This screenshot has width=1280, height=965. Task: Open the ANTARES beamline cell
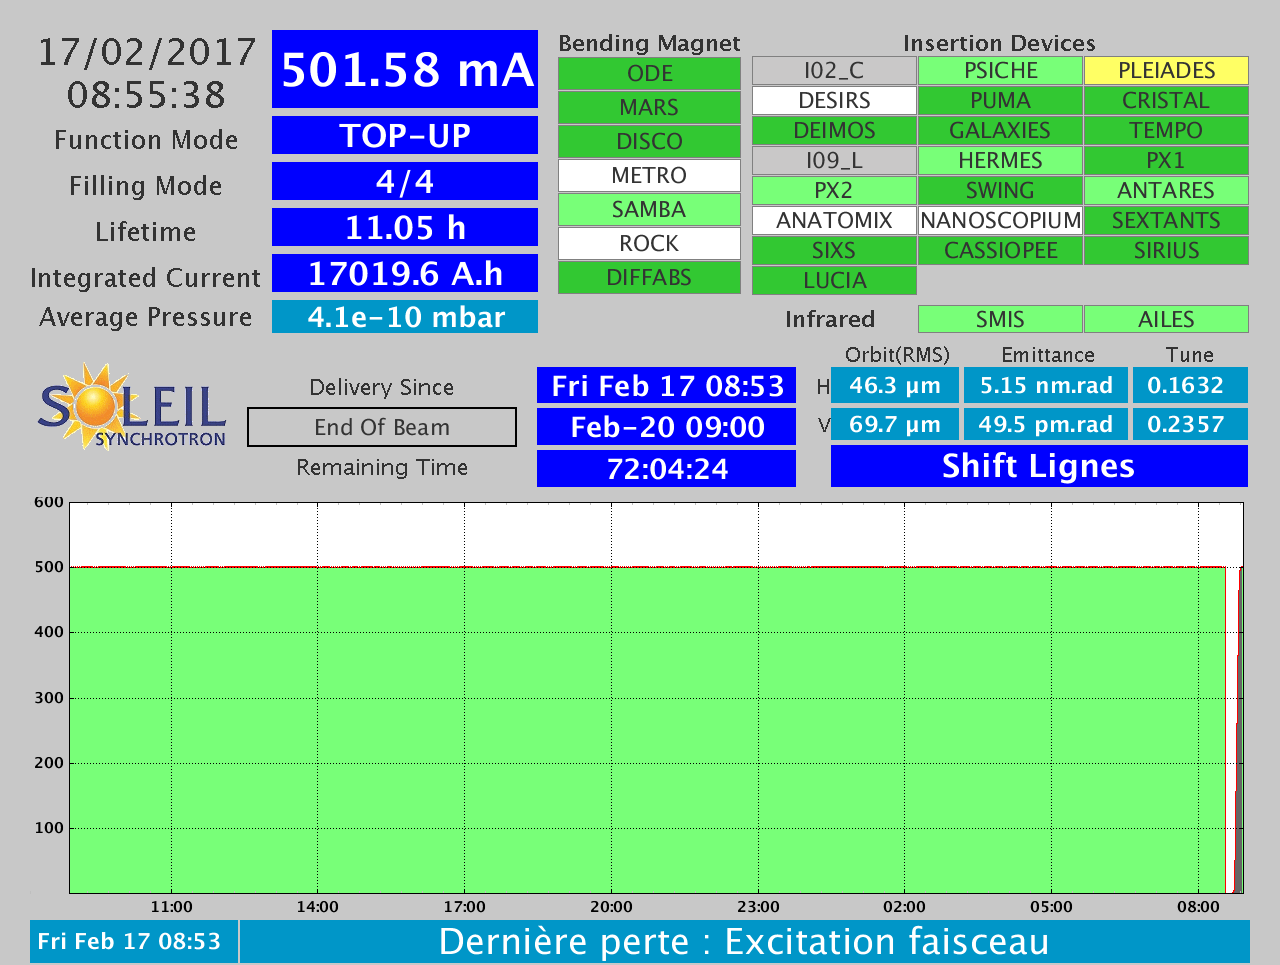pyautogui.click(x=1166, y=191)
